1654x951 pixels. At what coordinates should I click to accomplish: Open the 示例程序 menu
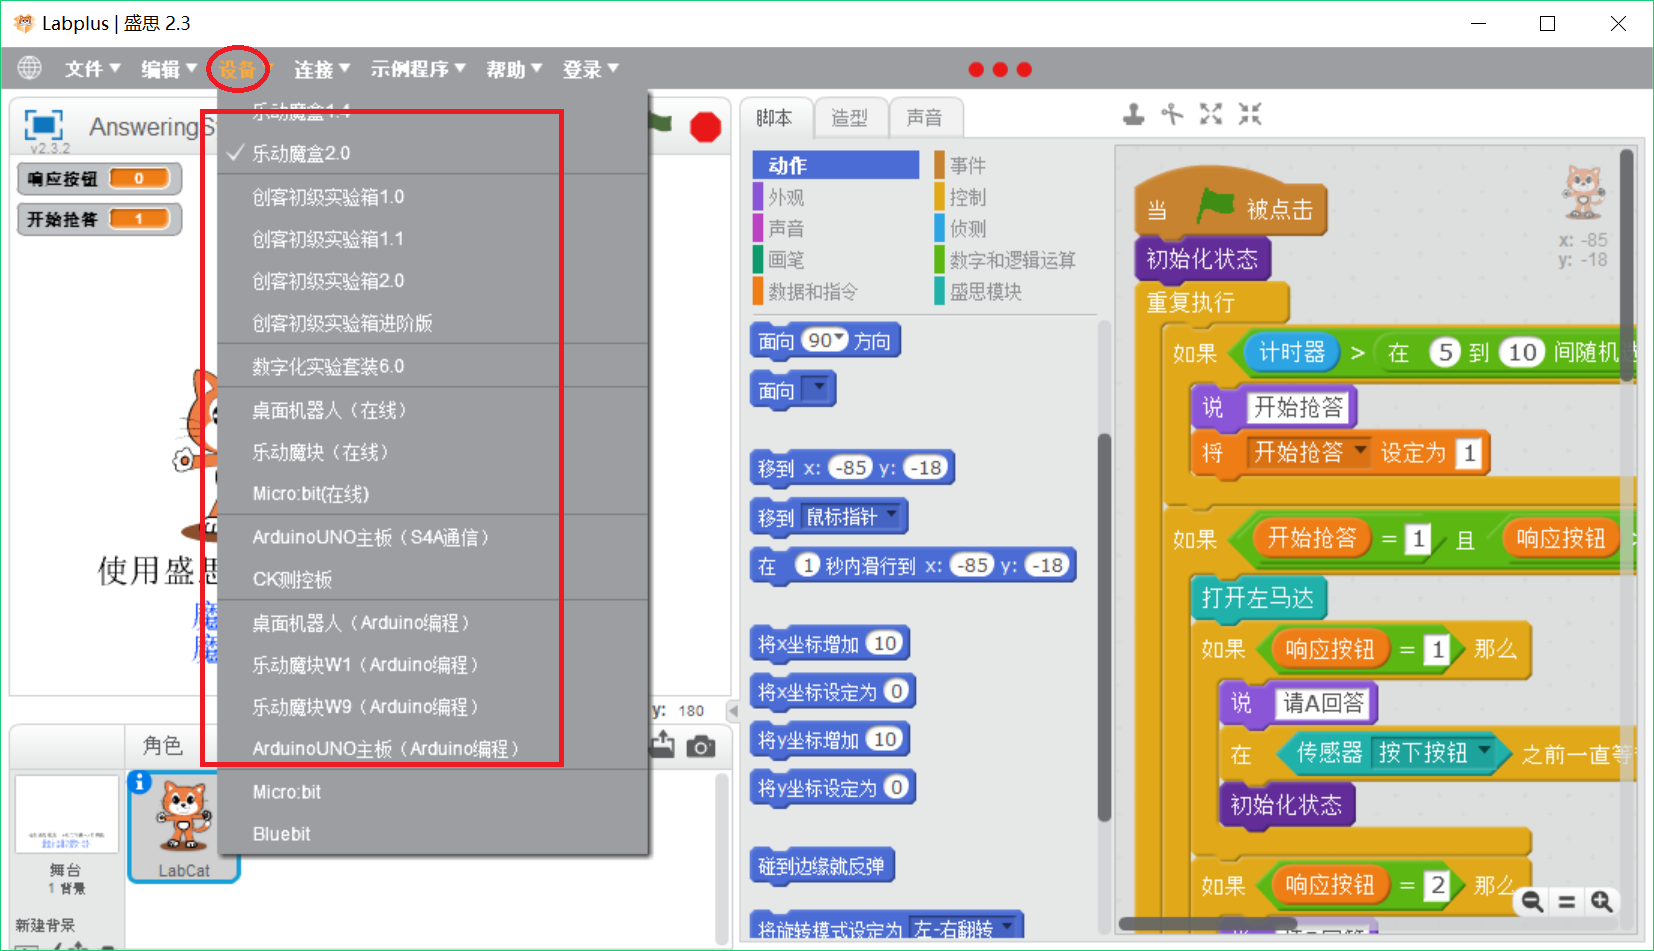(x=418, y=69)
